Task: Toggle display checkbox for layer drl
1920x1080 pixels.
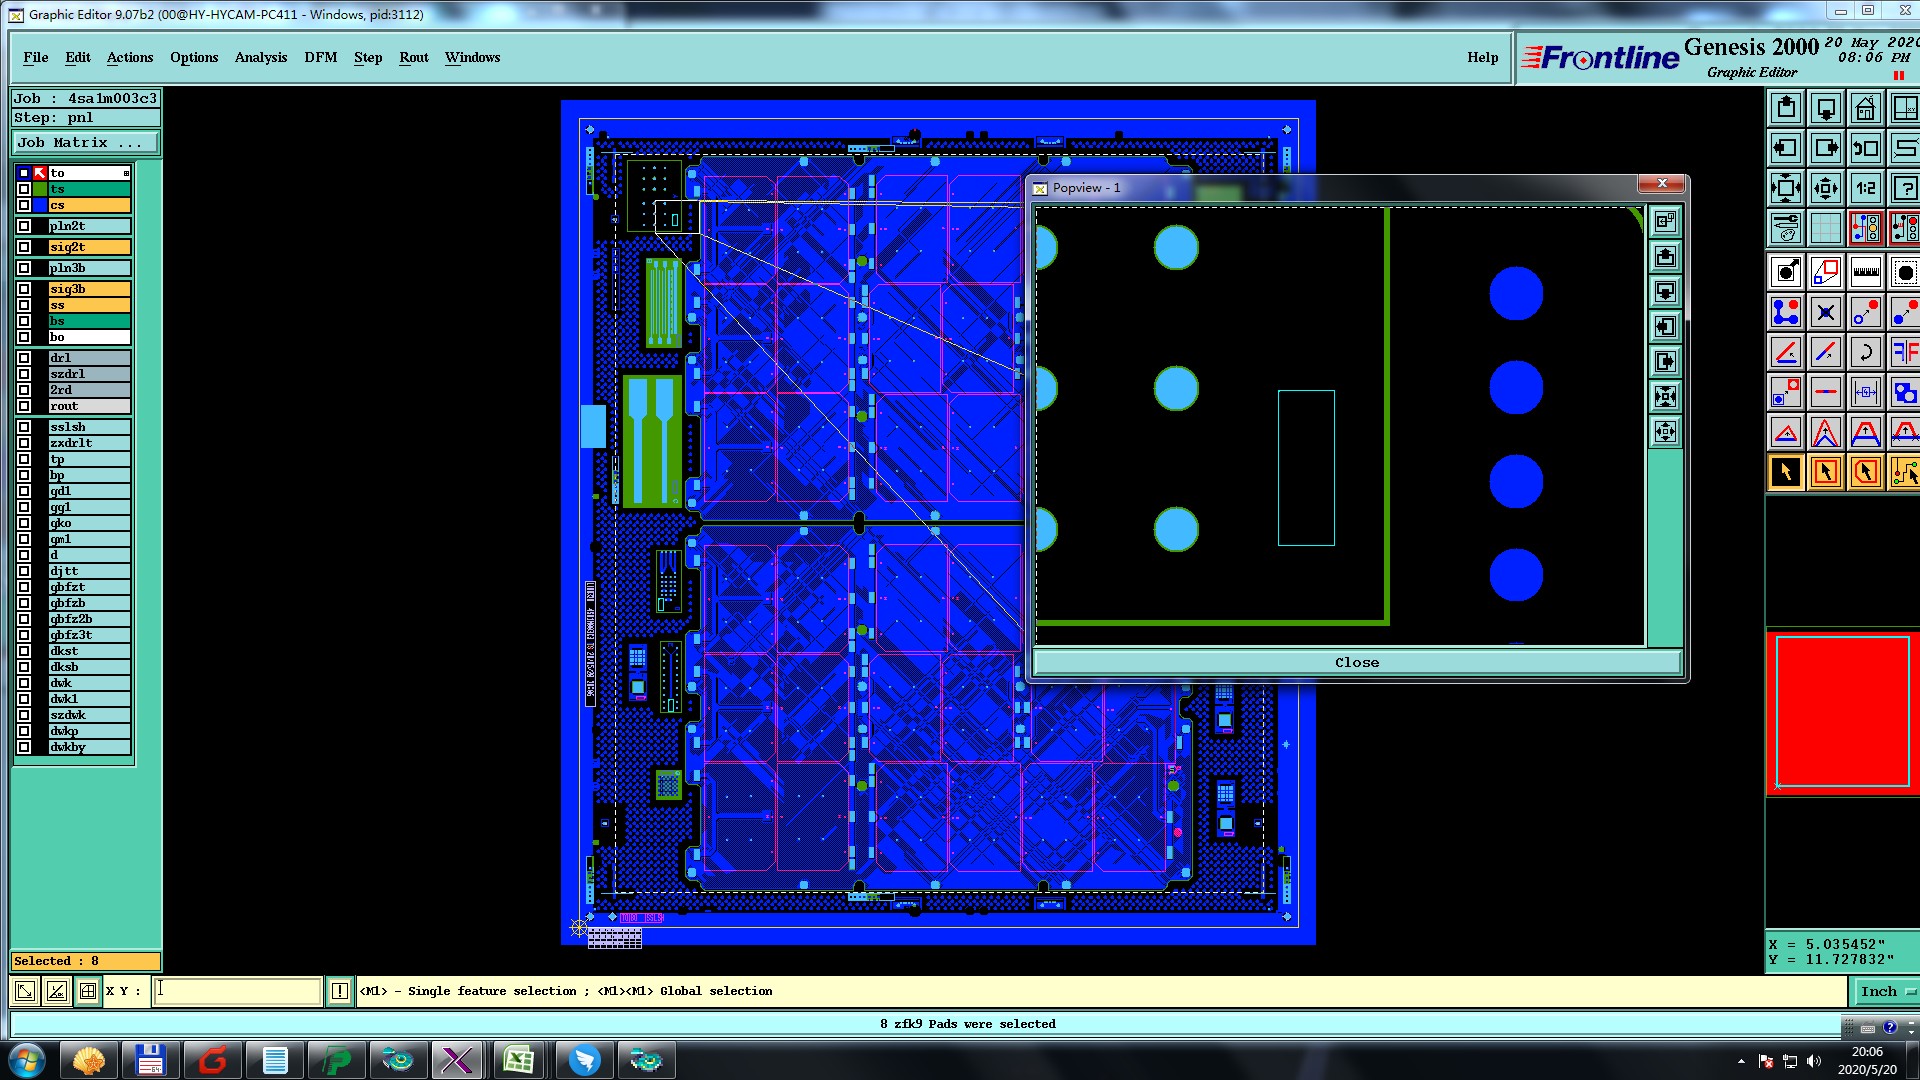Action: point(24,358)
